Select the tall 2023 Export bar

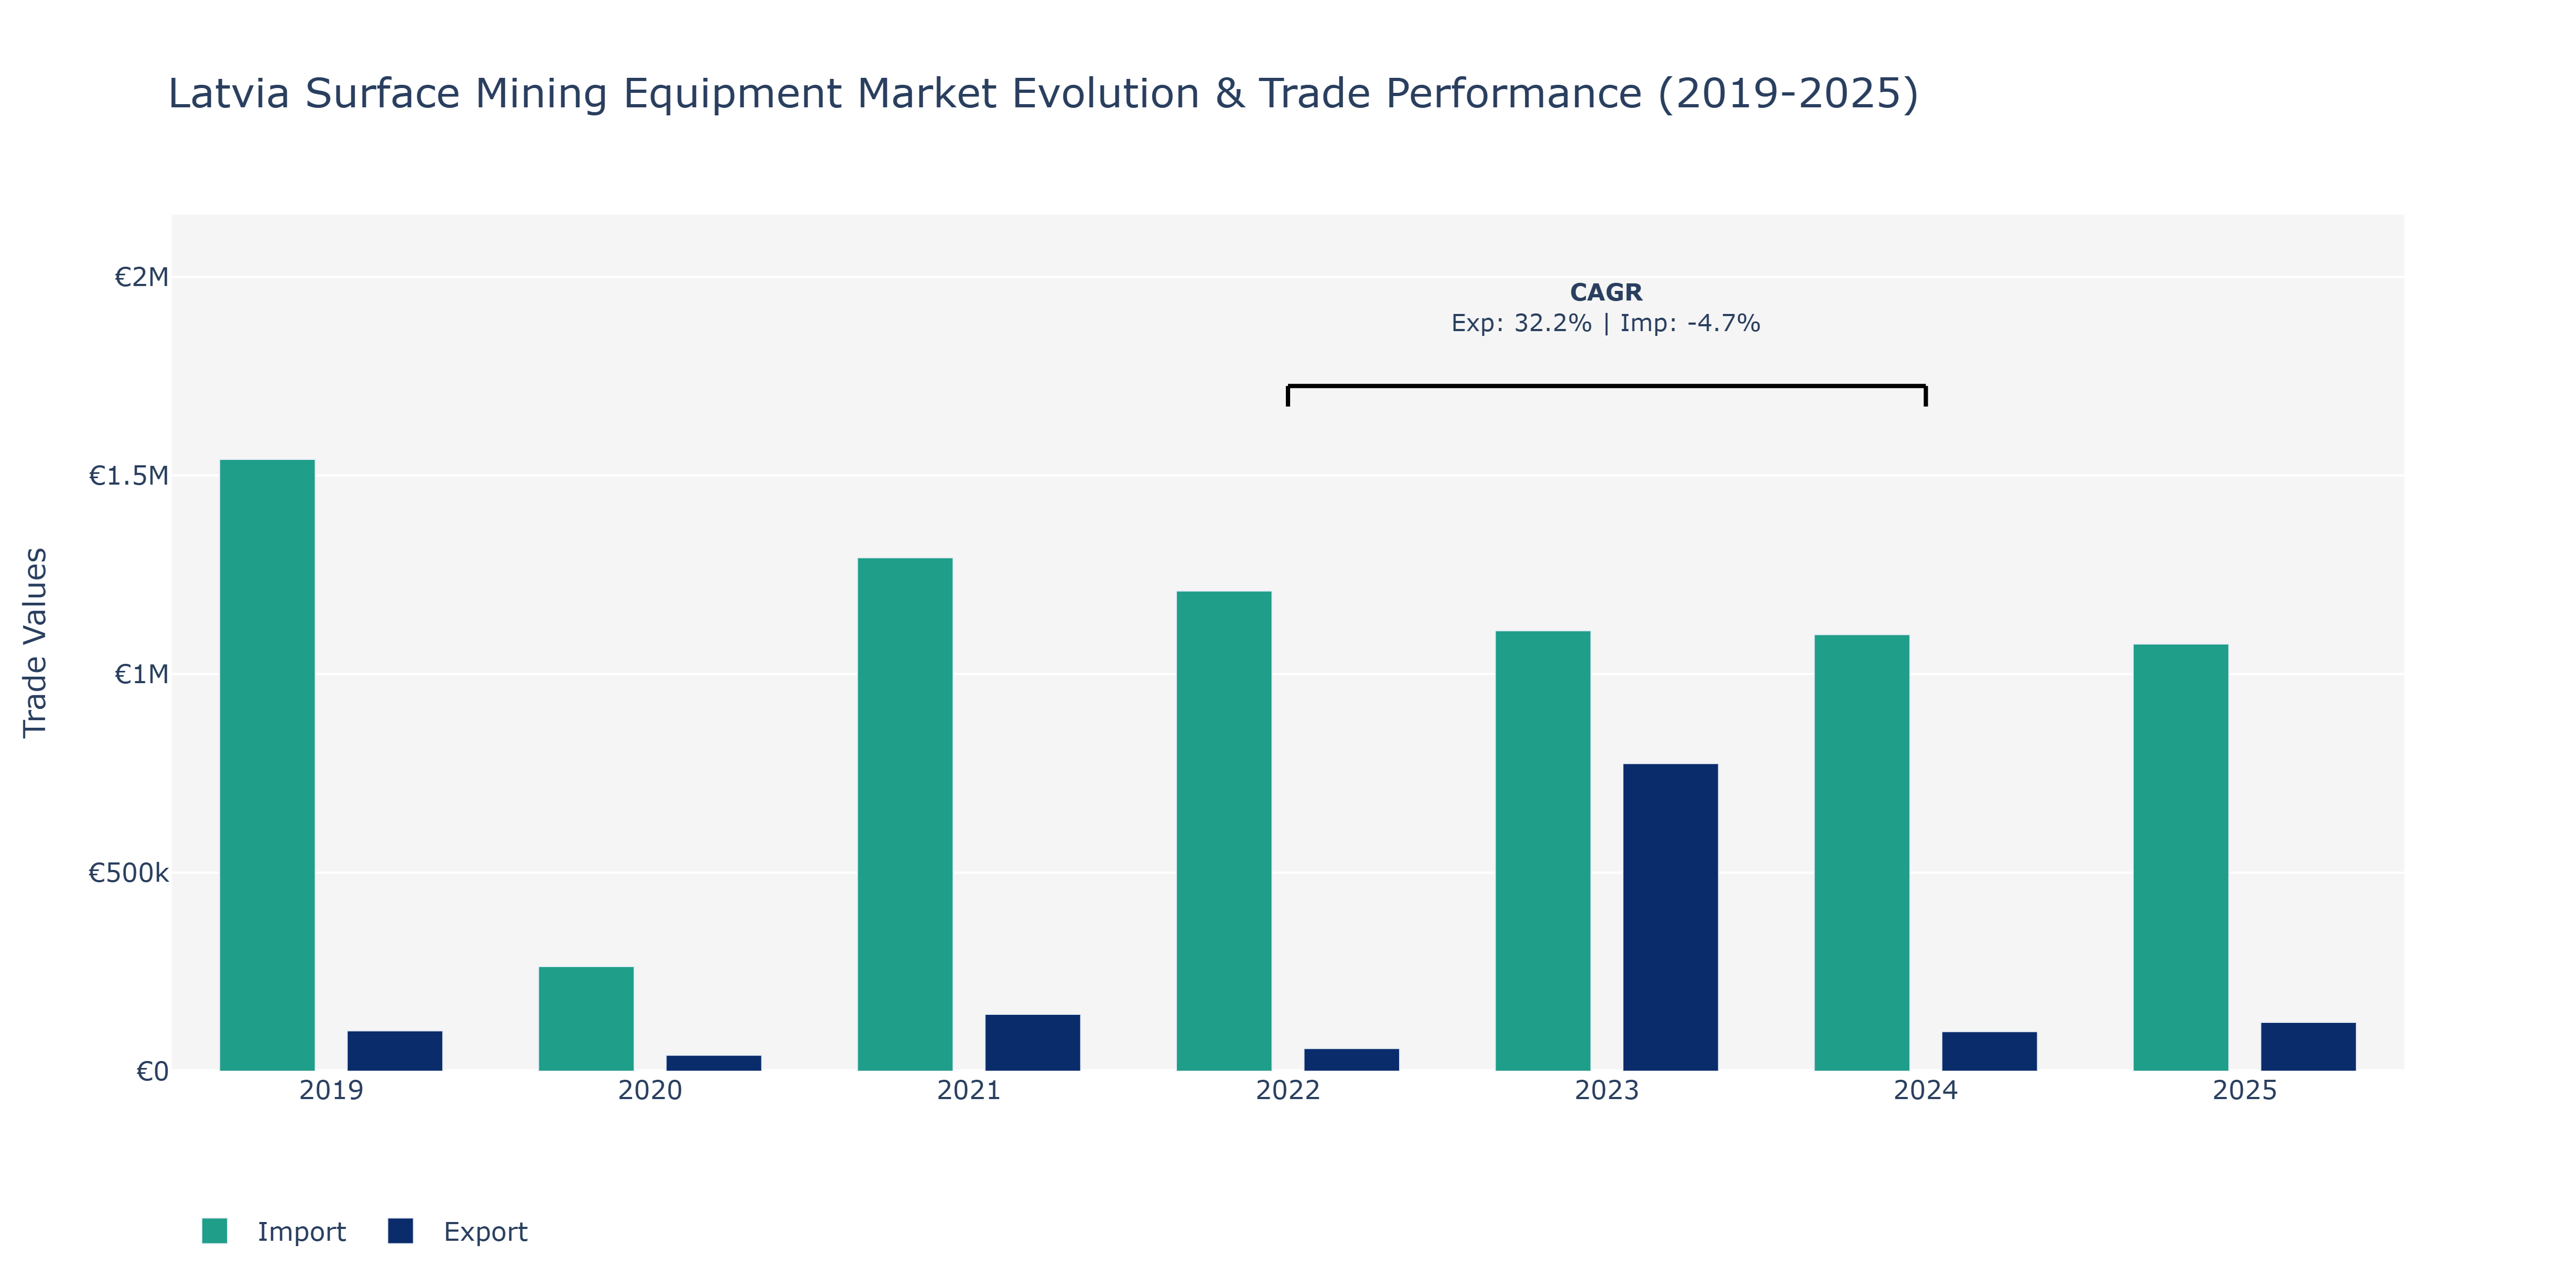coord(1671,917)
